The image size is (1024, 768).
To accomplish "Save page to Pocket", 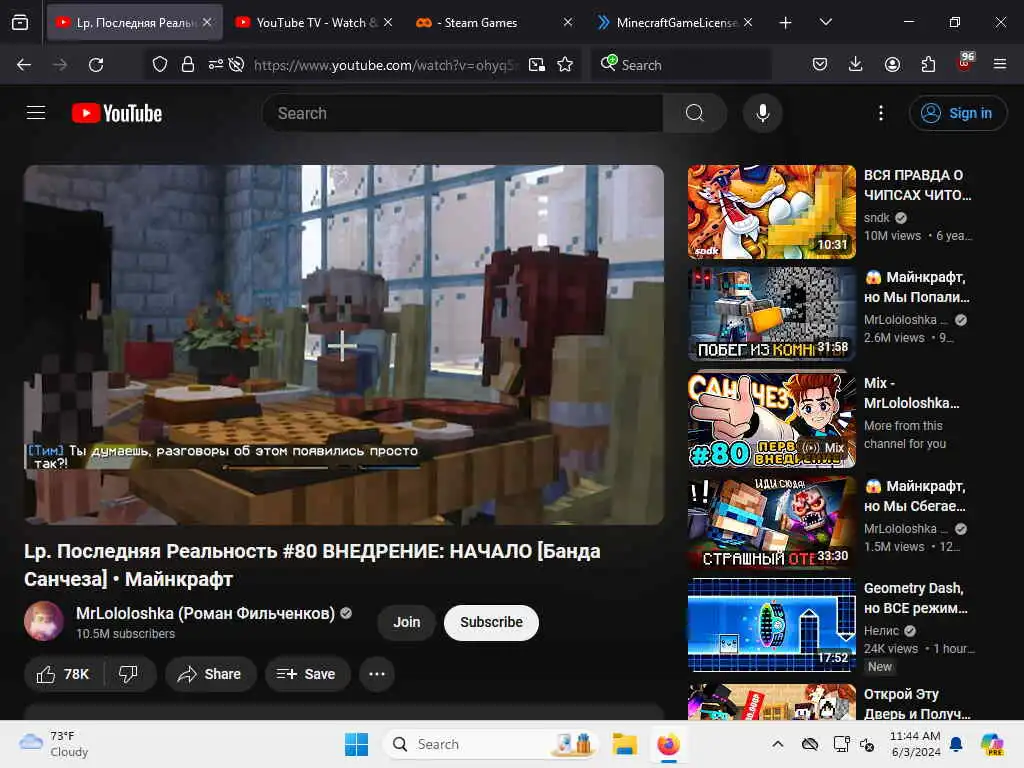I will [x=820, y=64].
